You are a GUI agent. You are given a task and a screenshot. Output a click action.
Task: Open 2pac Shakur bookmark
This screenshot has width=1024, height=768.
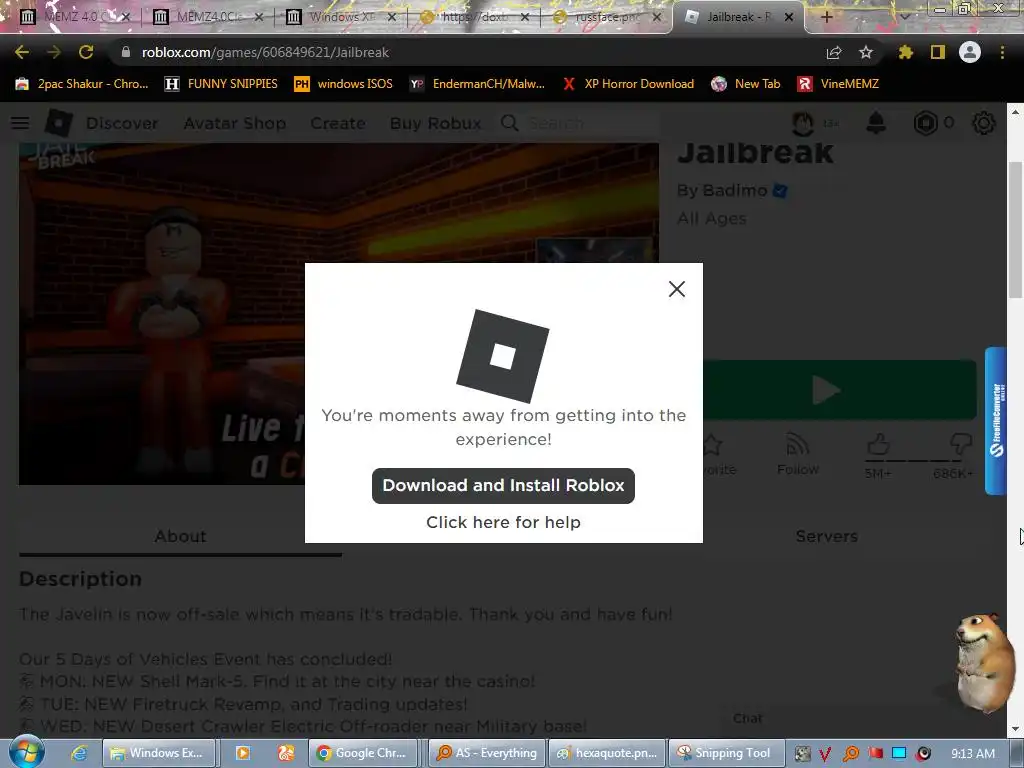82,84
